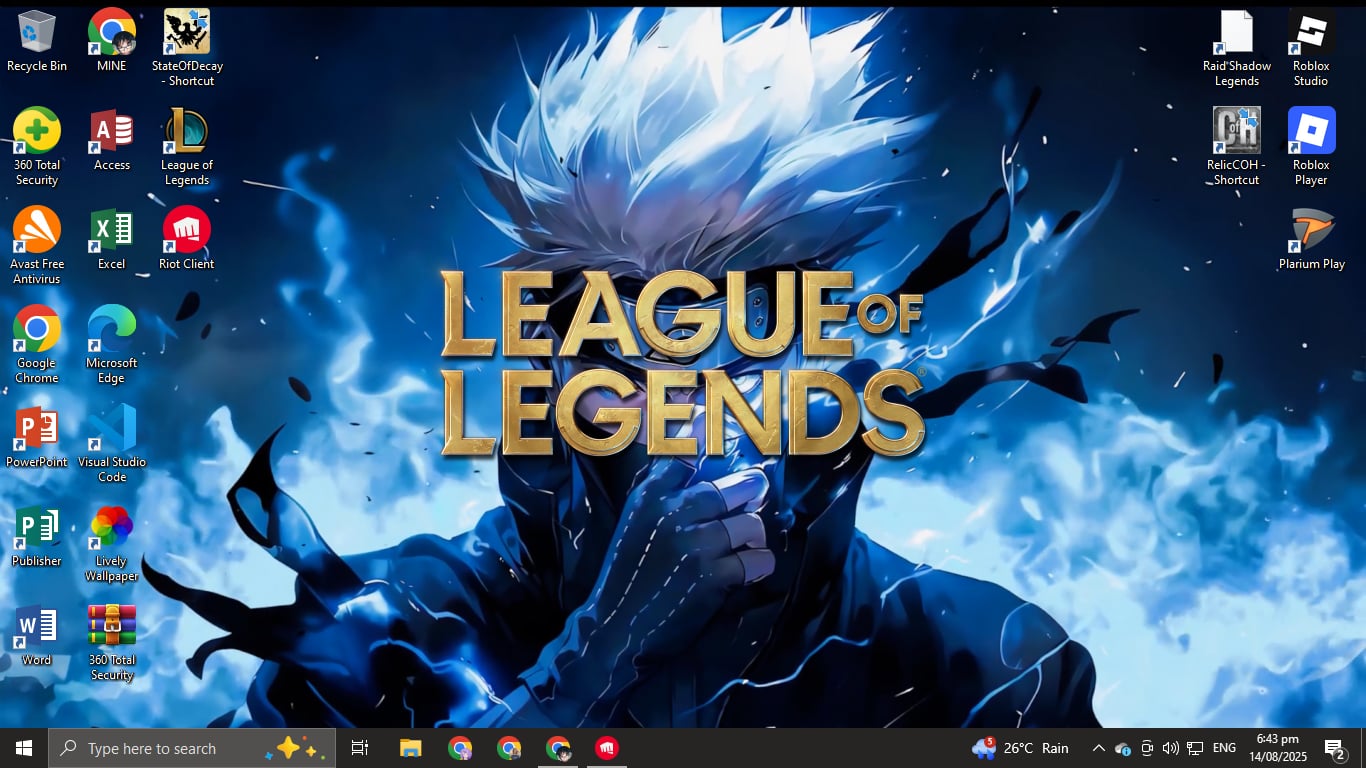
Task: Select the Microsoft Edge desktop shortcut
Action: pos(112,345)
